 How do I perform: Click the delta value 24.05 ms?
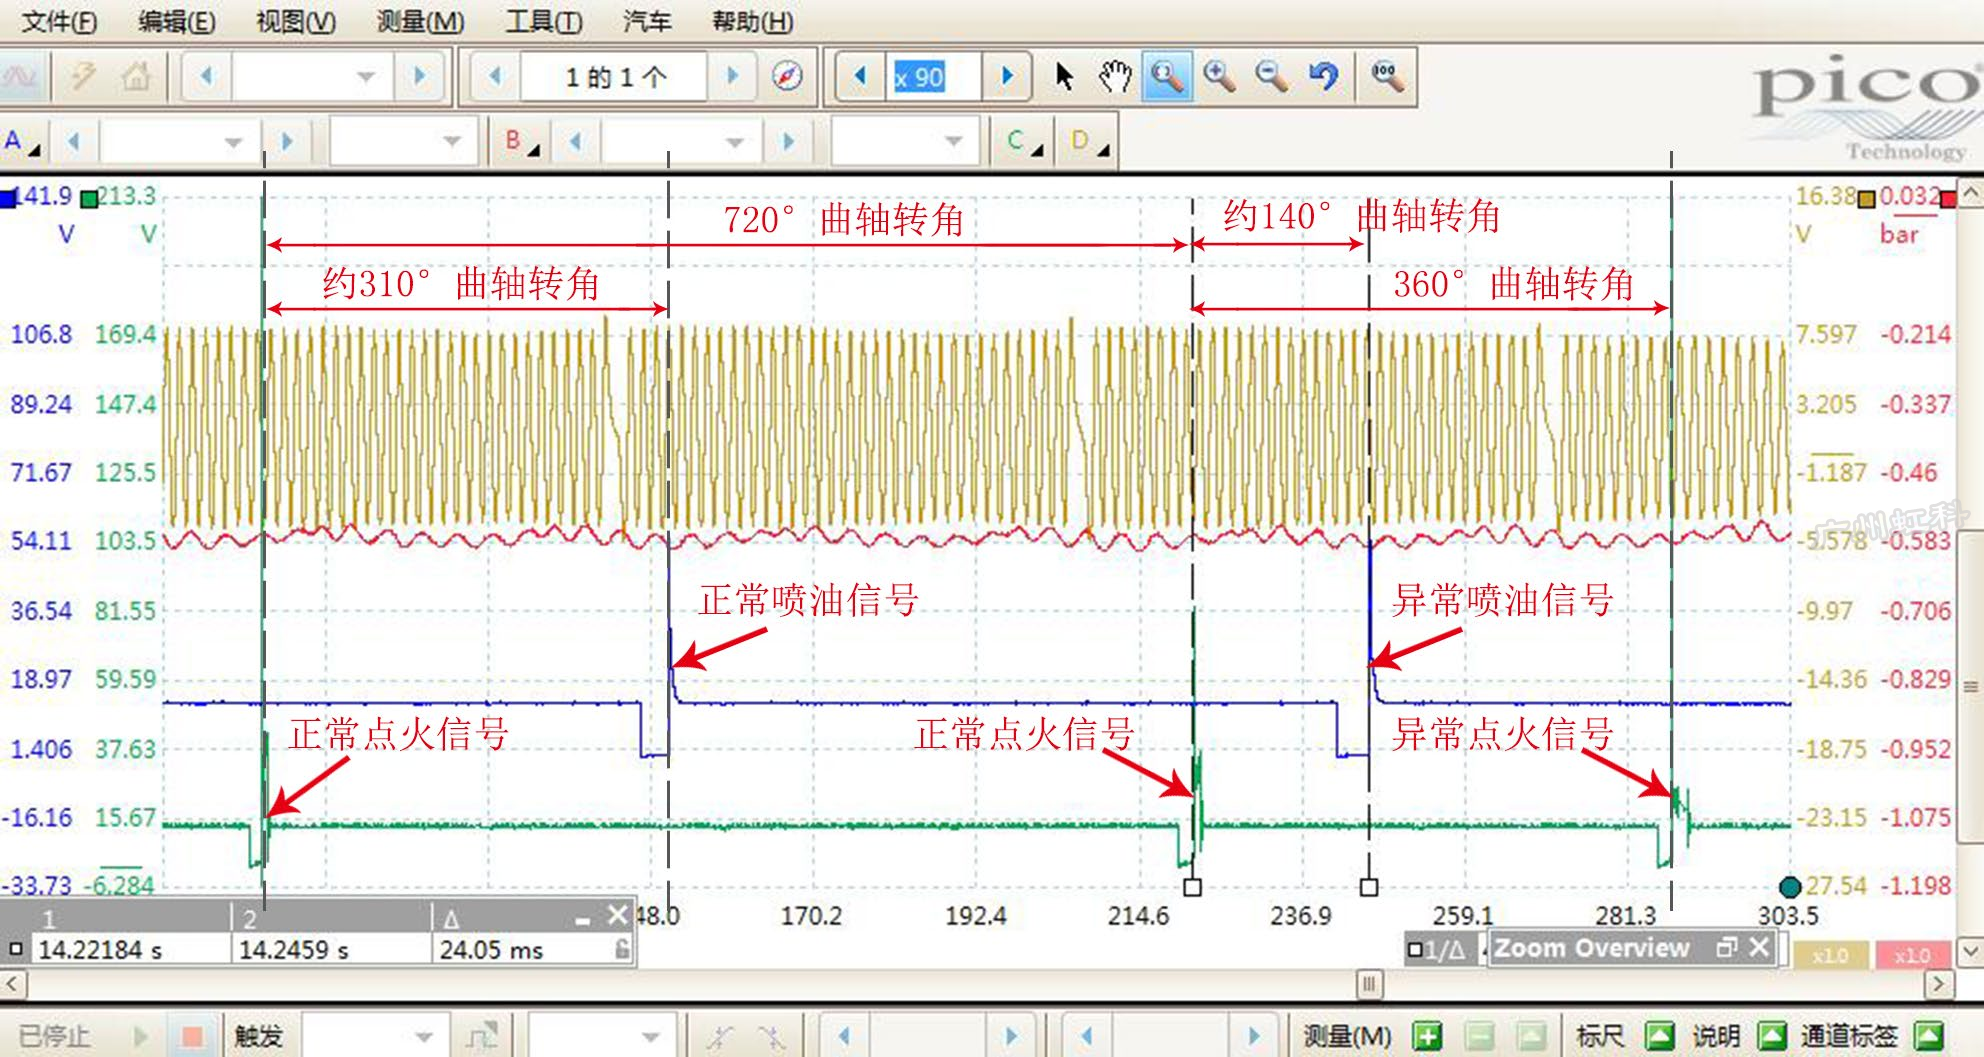(491, 950)
